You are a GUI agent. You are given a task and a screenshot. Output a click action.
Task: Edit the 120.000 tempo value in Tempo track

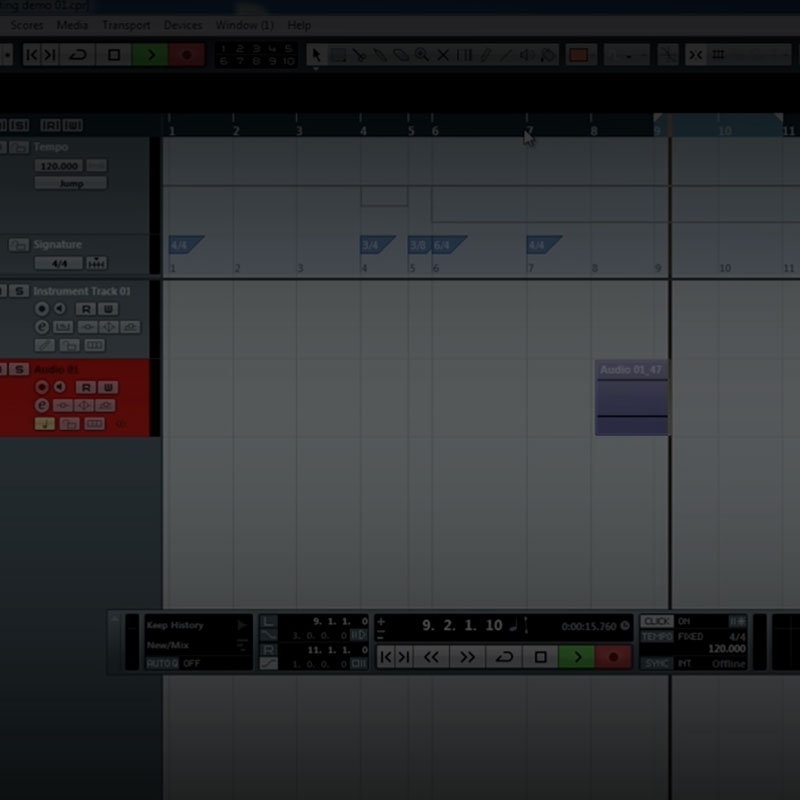point(59,166)
